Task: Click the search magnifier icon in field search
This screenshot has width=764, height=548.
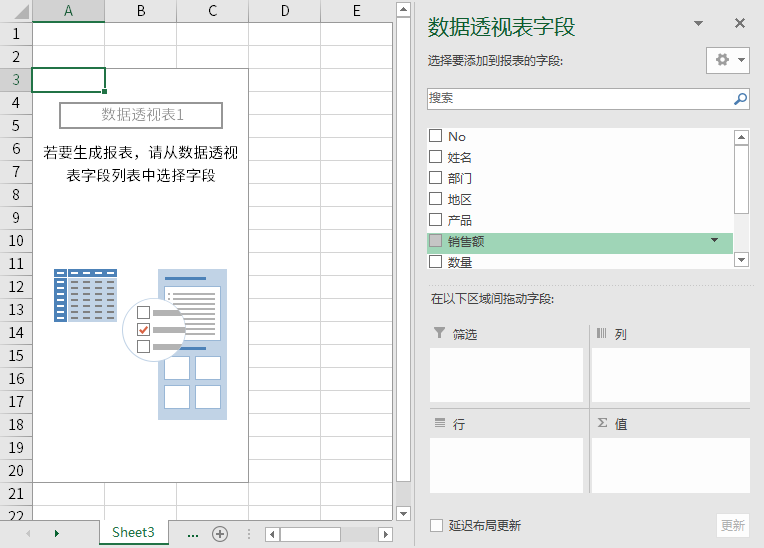Action: pos(740,99)
